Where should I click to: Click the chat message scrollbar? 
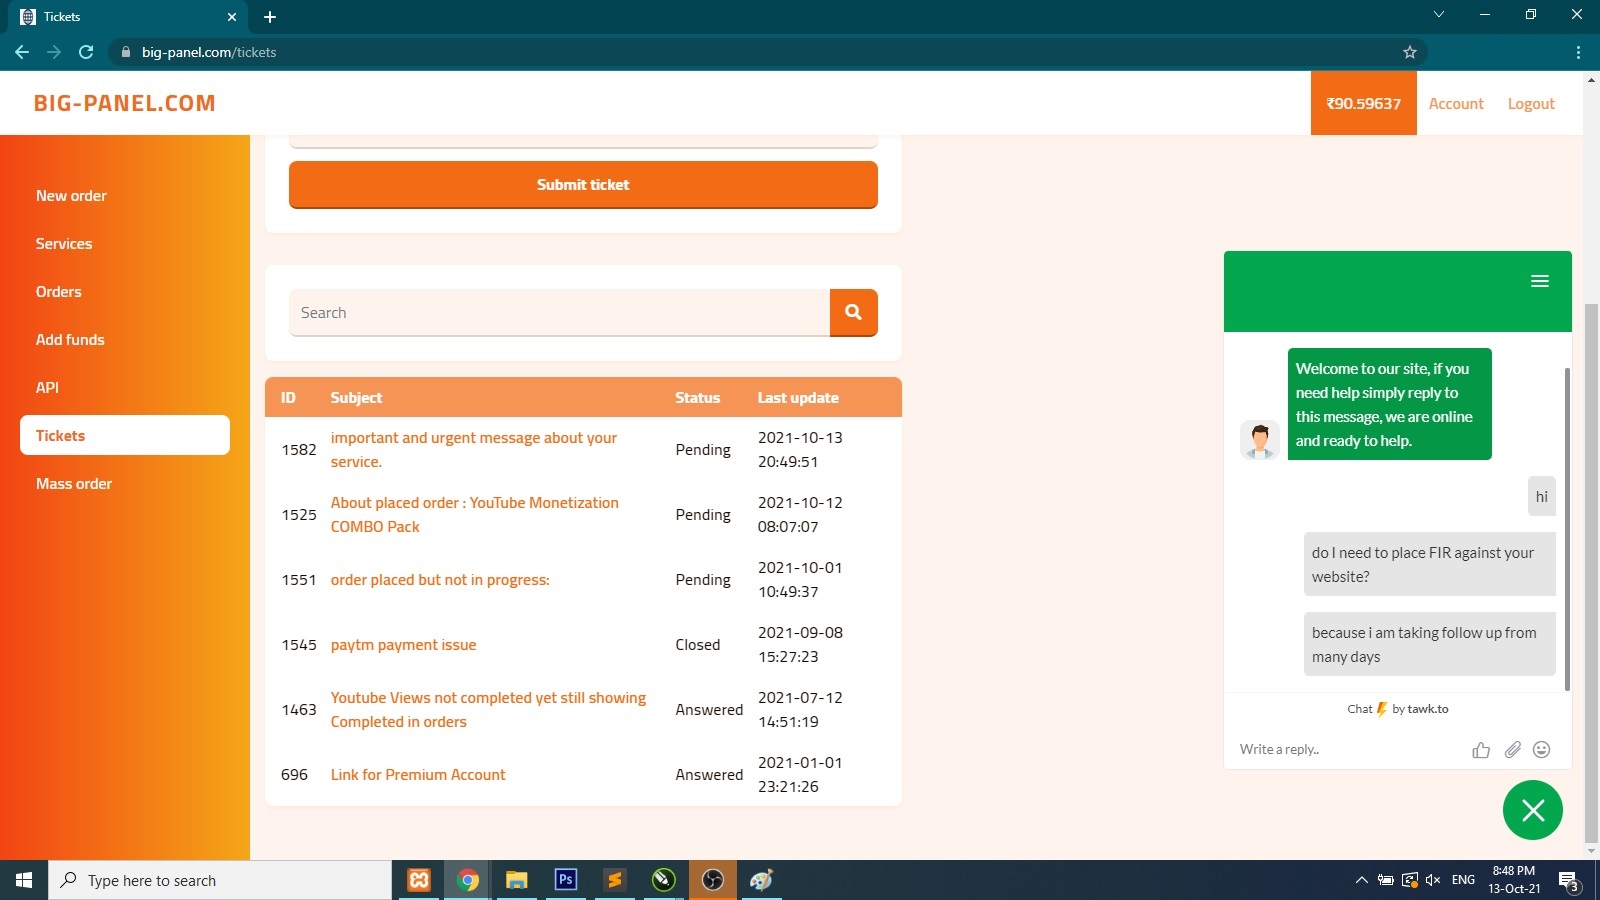click(1566, 528)
